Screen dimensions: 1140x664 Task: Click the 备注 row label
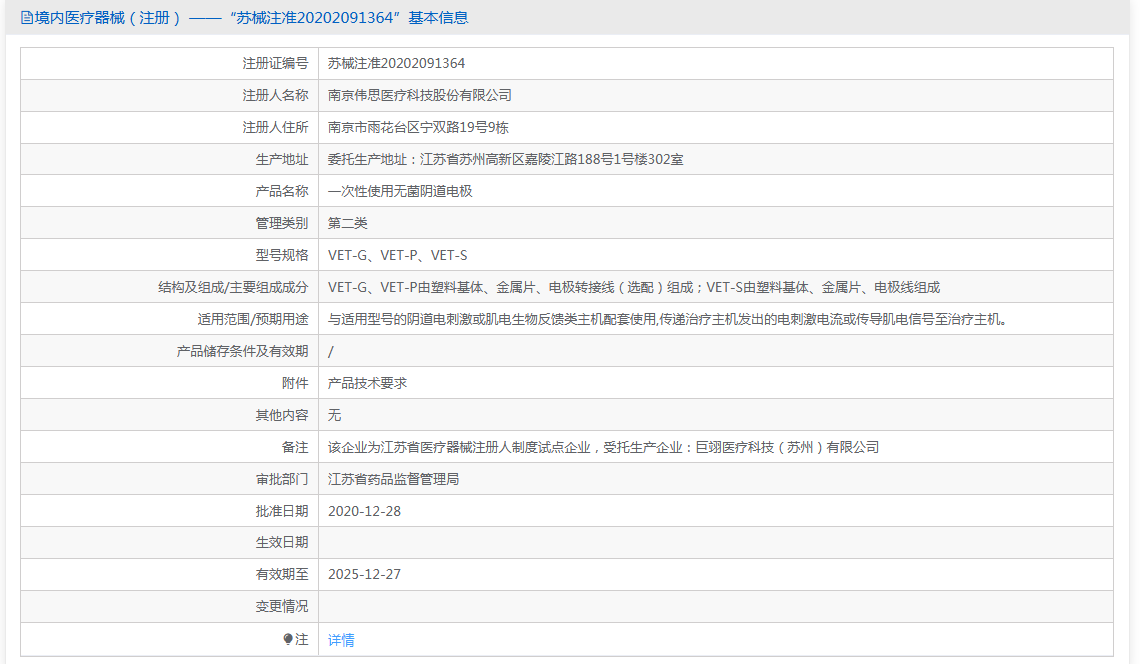coord(295,447)
